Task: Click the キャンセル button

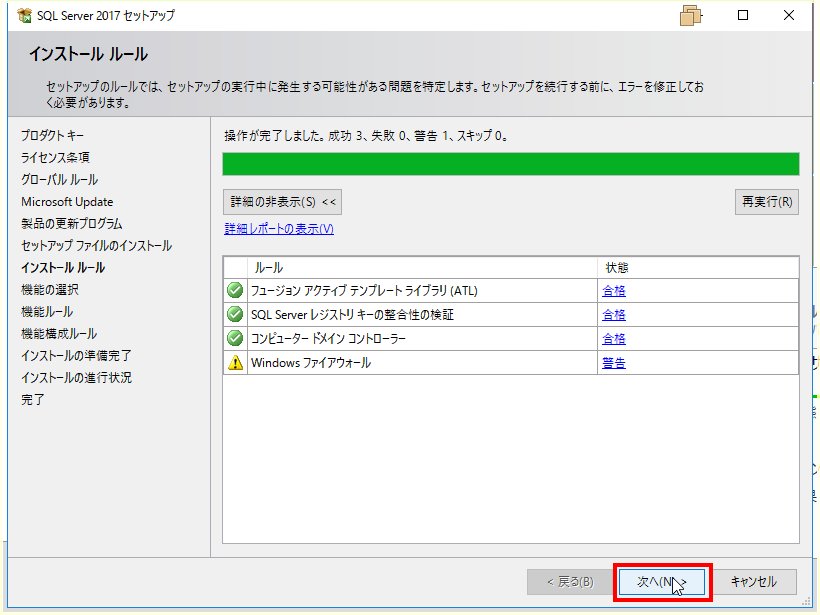Action: point(754,582)
